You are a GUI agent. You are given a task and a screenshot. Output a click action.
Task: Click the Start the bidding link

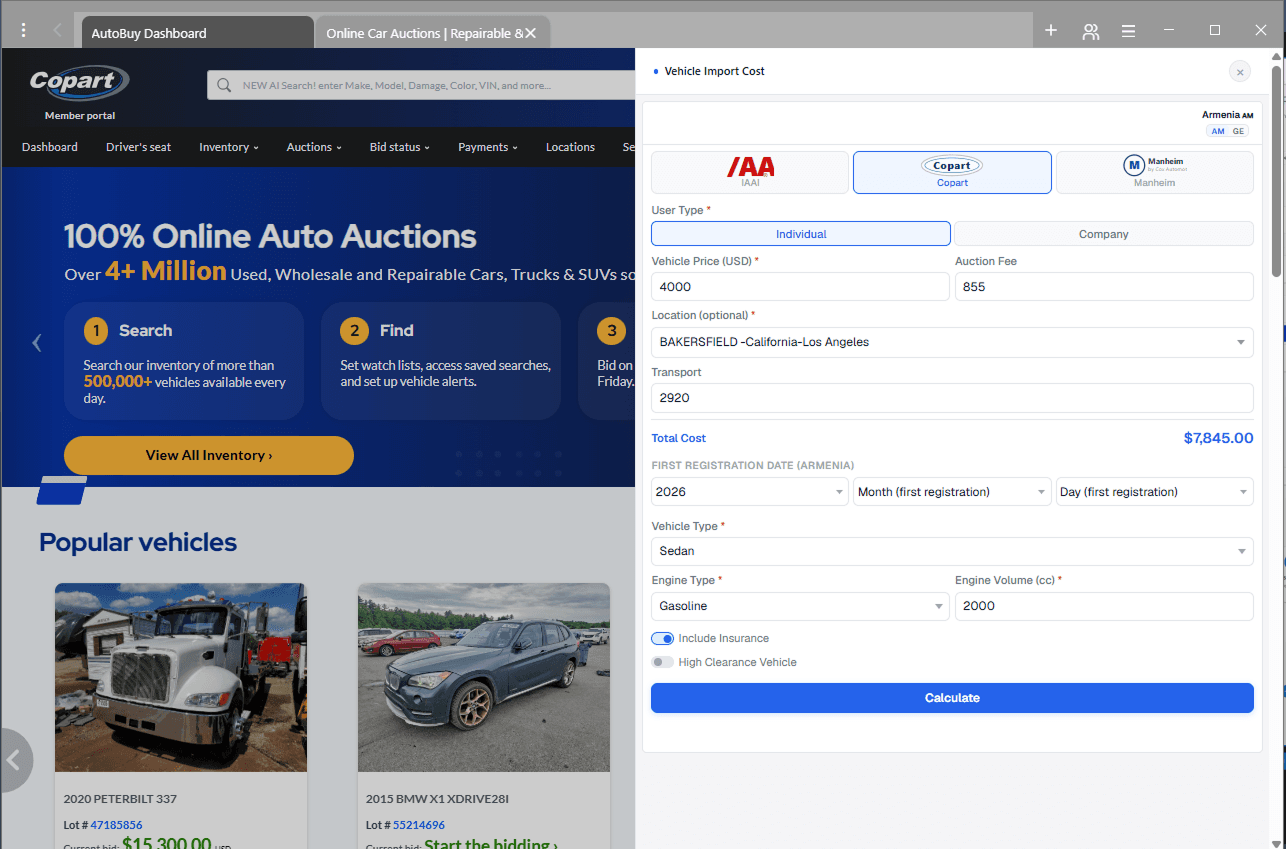[491, 845]
